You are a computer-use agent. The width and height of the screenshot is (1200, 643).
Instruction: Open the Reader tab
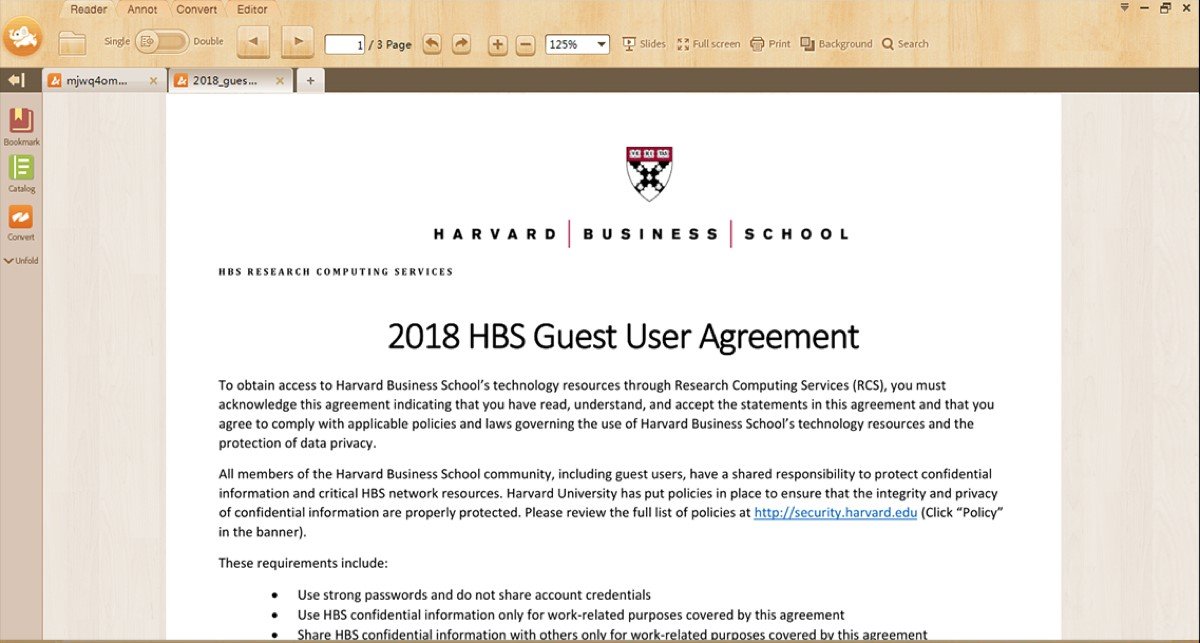89,9
